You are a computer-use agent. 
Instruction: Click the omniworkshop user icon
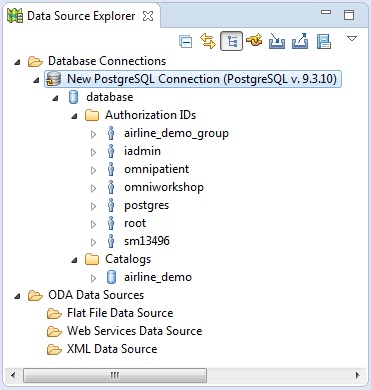tap(111, 187)
